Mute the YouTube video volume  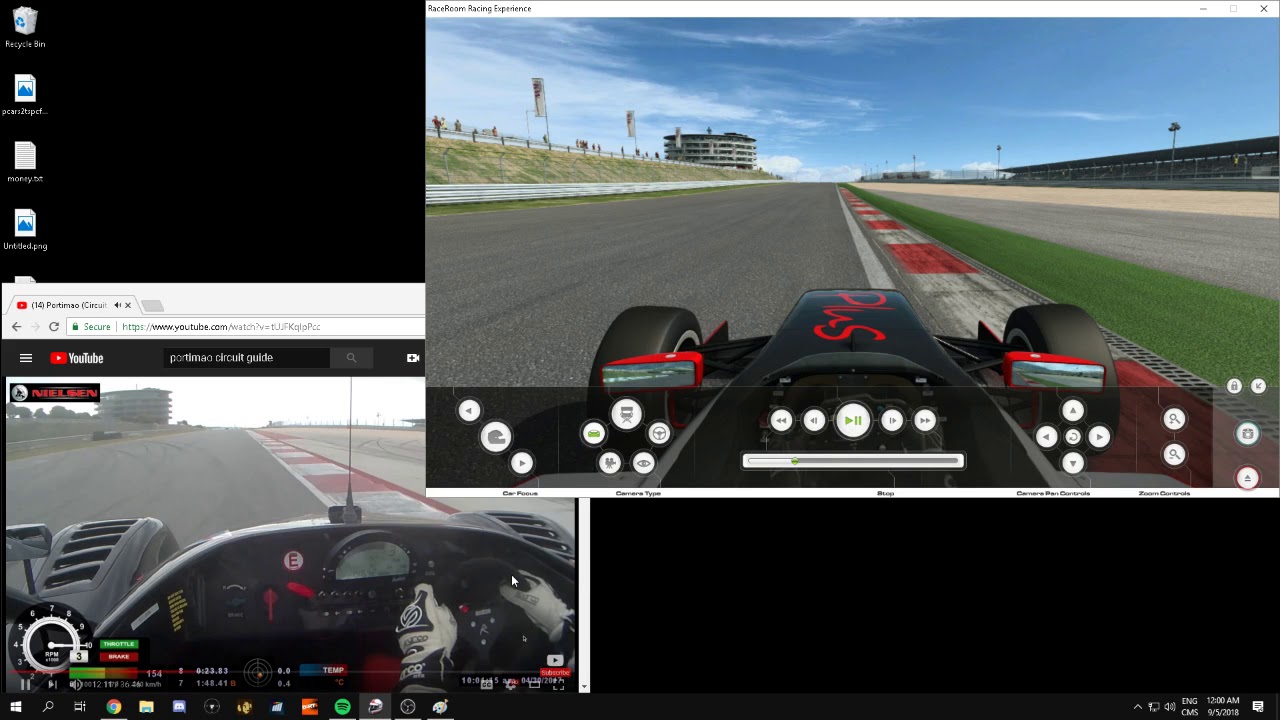(x=75, y=685)
